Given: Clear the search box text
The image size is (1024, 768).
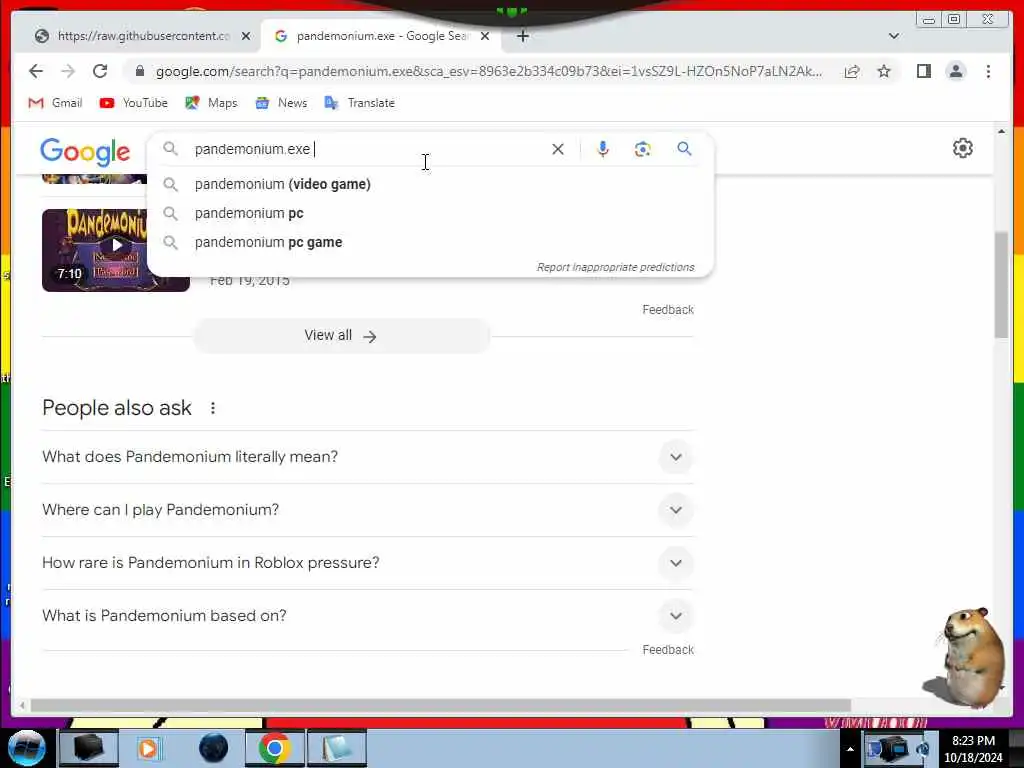Looking at the screenshot, I should (x=558, y=149).
